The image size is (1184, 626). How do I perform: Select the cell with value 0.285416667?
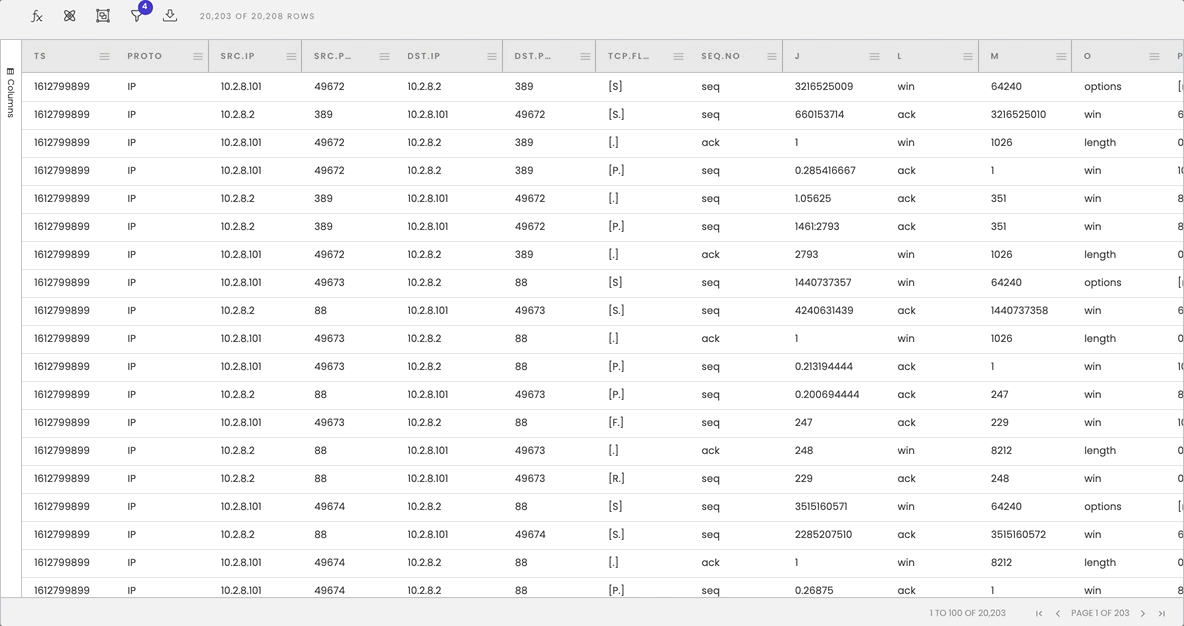point(825,171)
